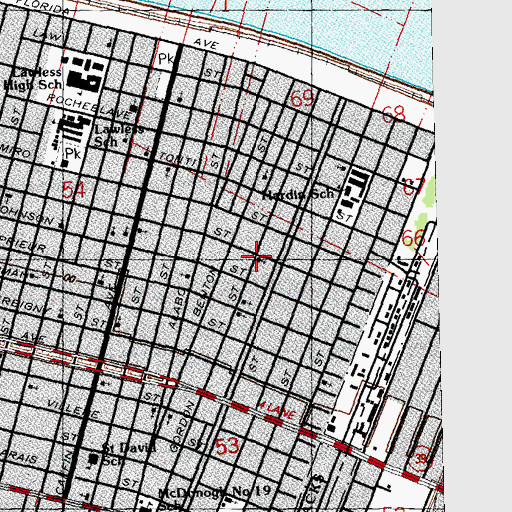Select the 'St David Sch' label
512x512 pixels.
[x=129, y=454]
